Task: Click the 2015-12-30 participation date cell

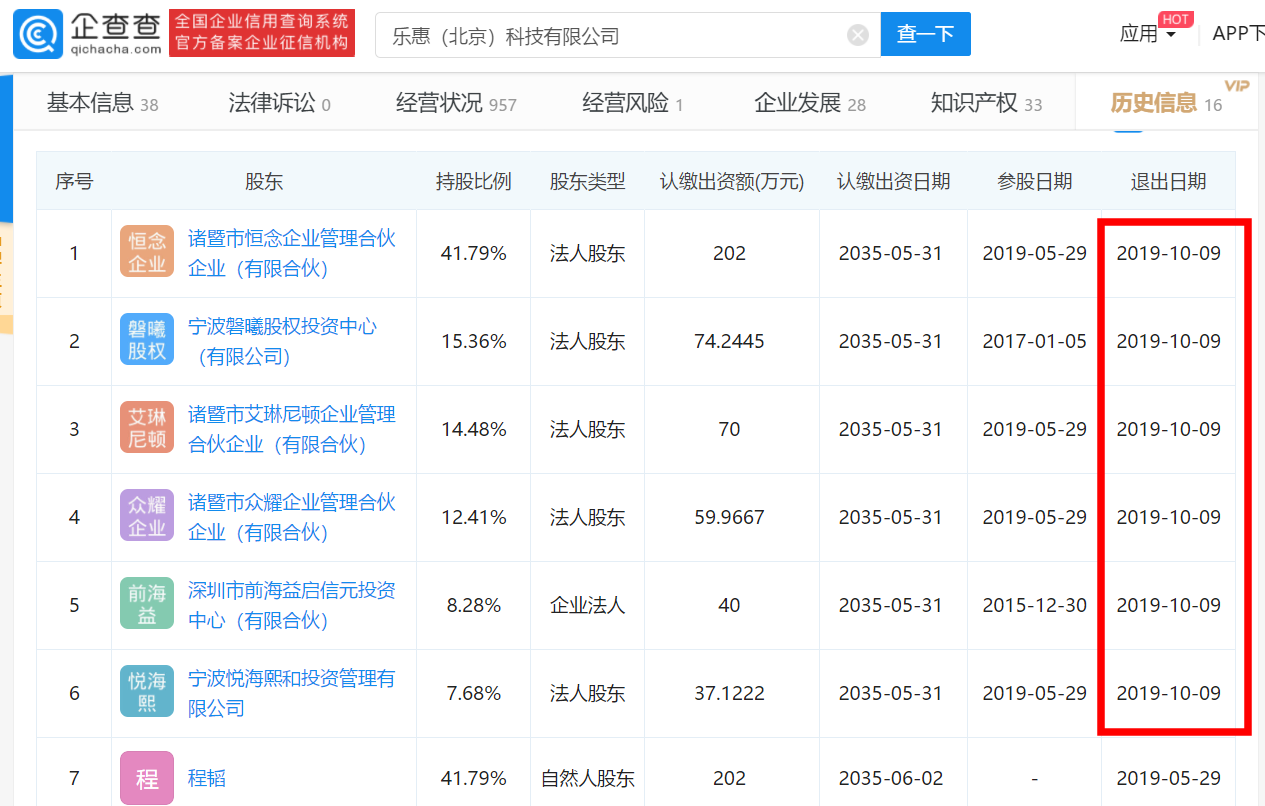Action: [x=1034, y=606]
